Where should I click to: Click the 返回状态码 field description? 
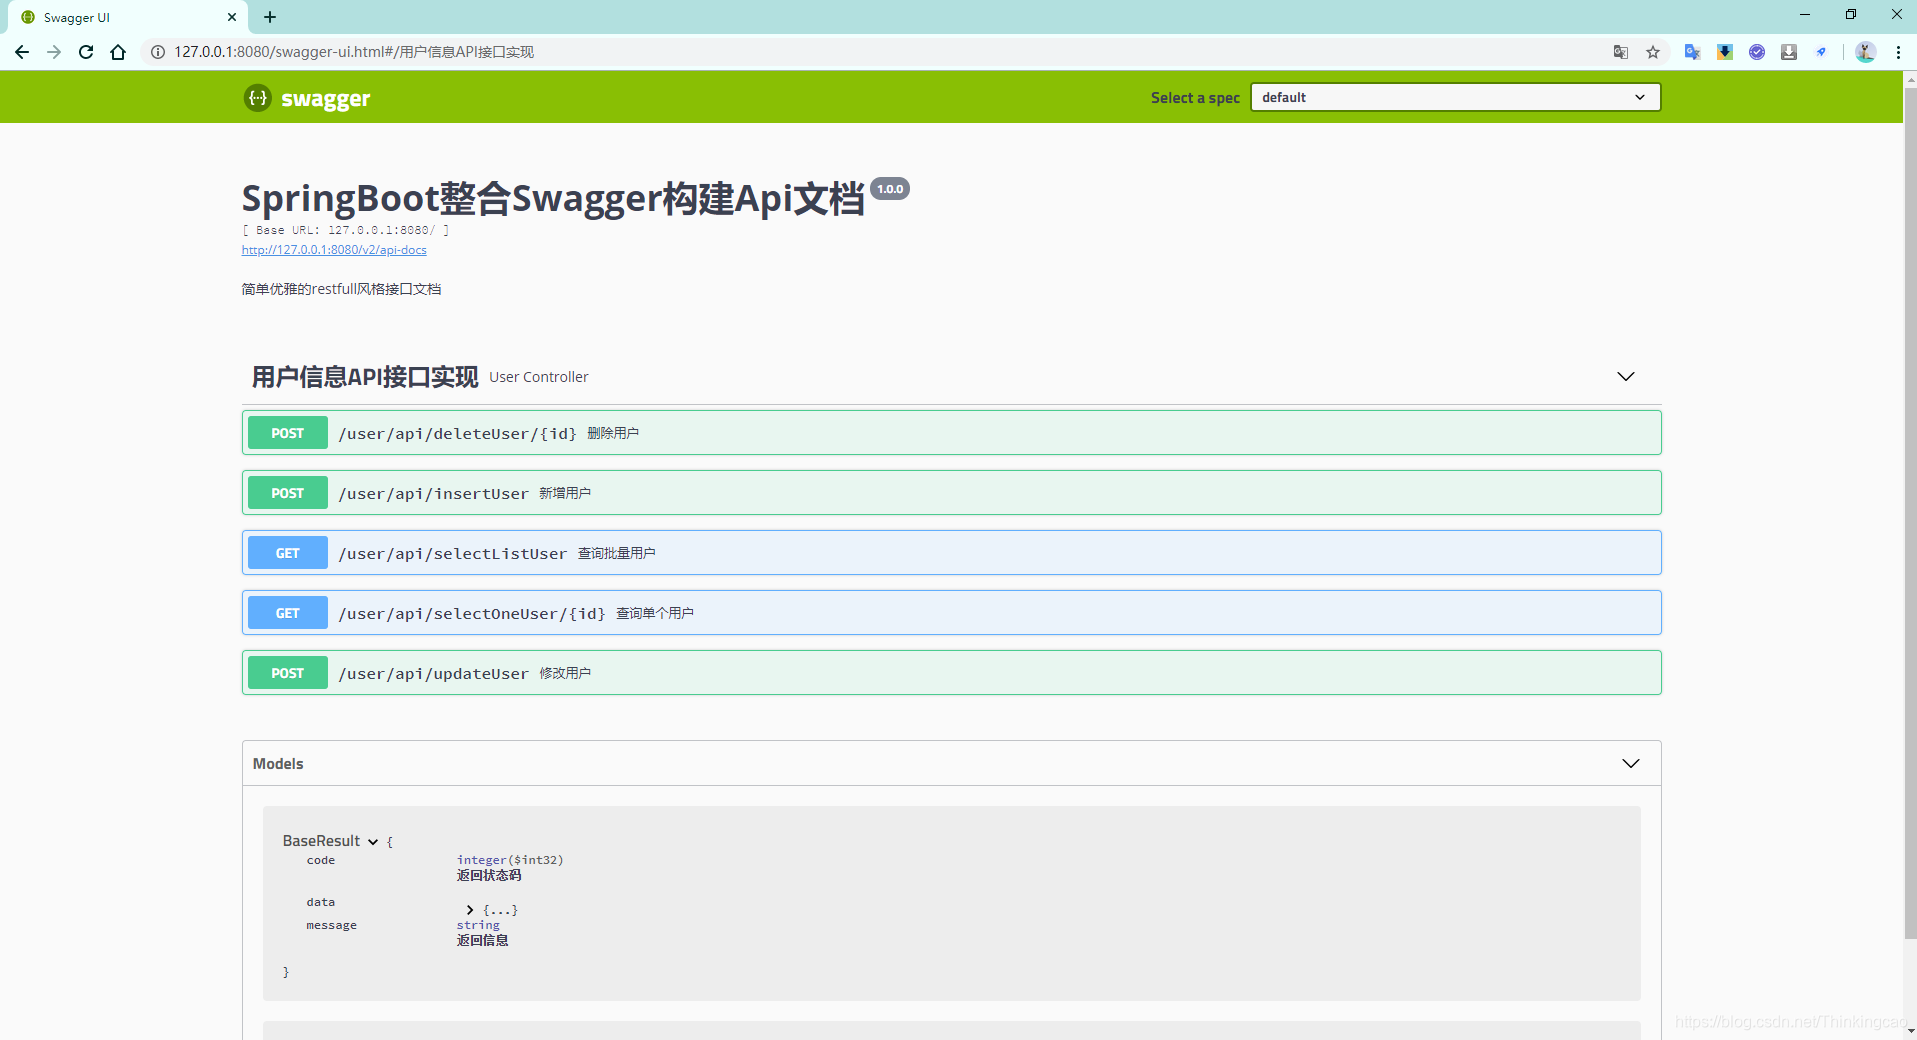pyautogui.click(x=489, y=875)
